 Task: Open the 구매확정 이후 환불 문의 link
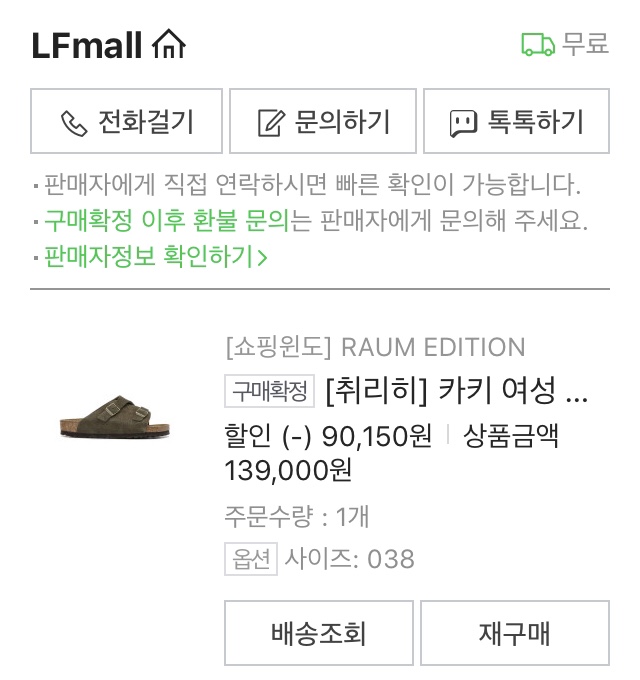(x=166, y=221)
